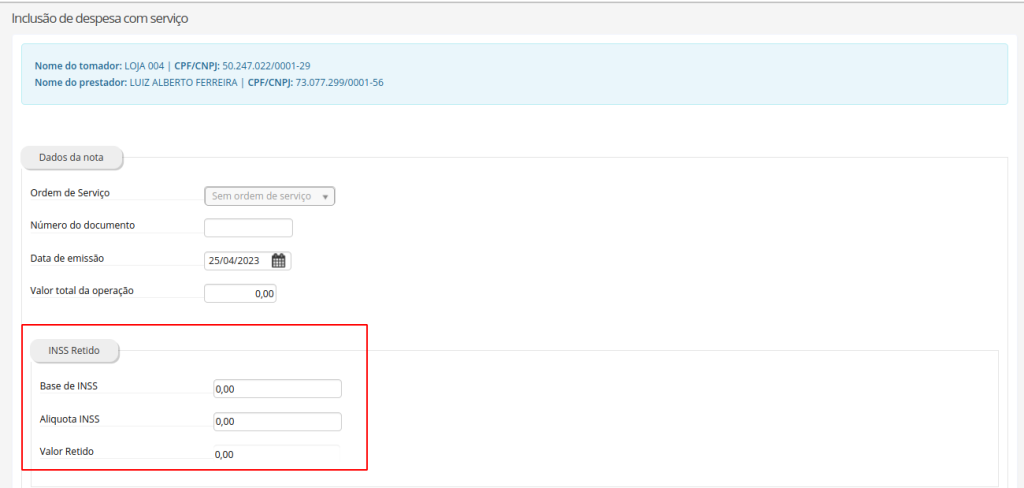Screen dimensions: 1024x488
Task: Click the Aliquota INSS label
Action: coord(69,419)
